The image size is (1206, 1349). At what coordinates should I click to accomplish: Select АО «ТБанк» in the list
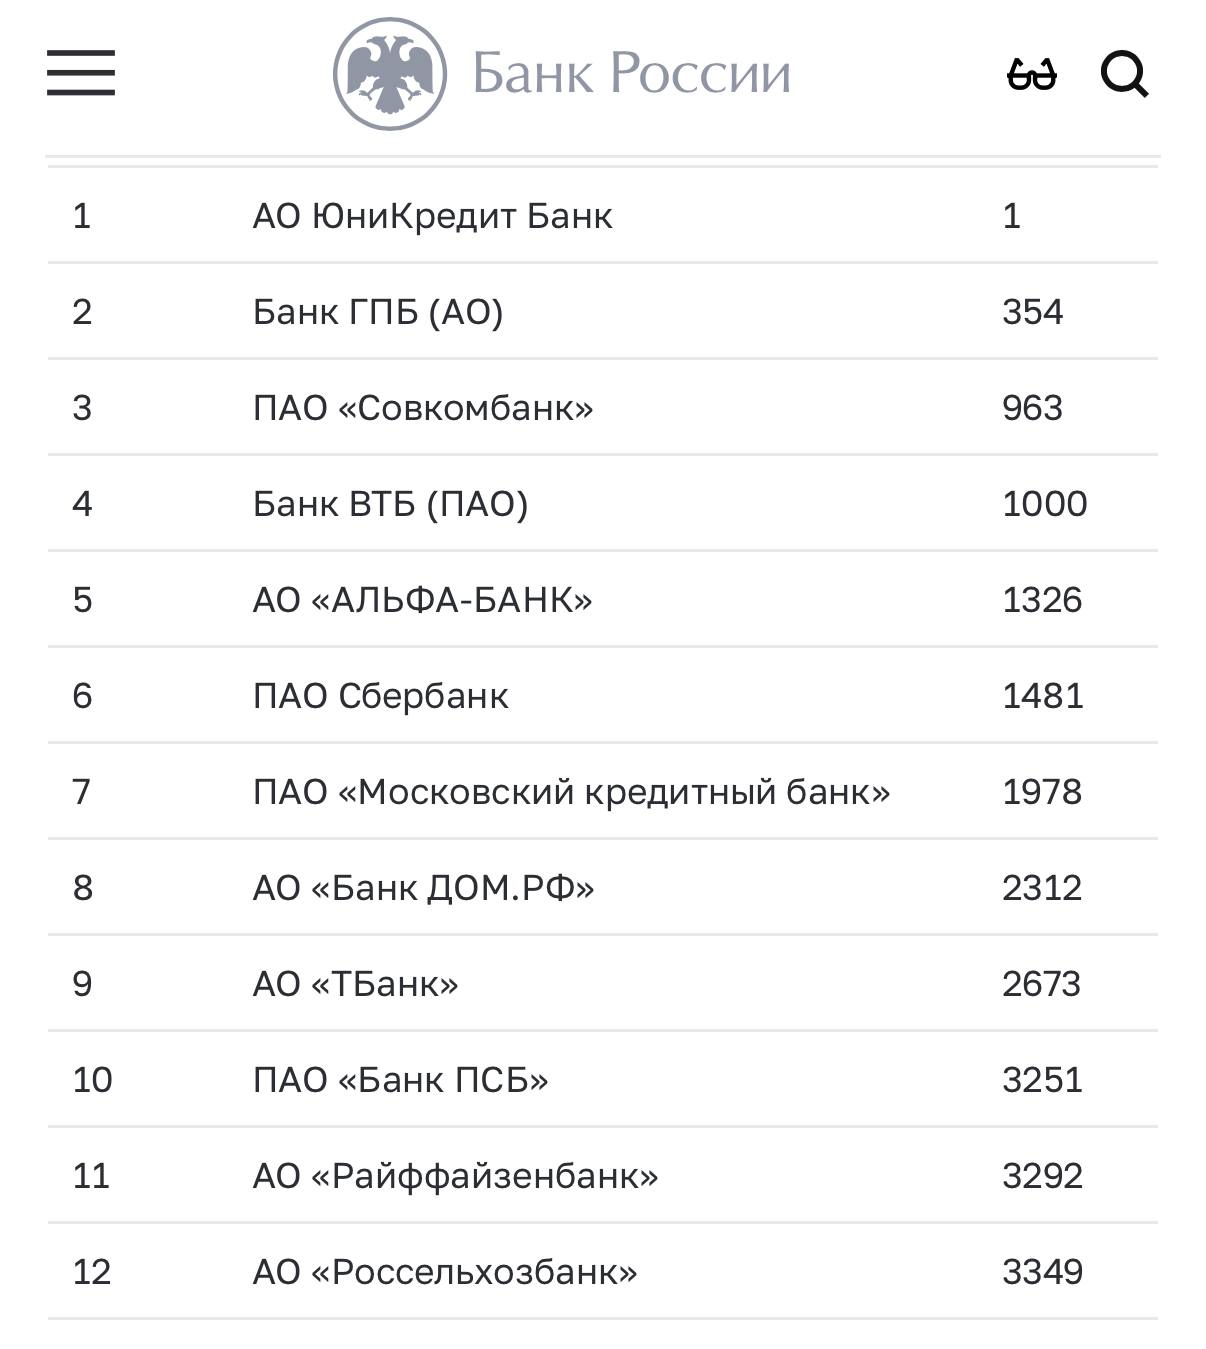point(355,984)
